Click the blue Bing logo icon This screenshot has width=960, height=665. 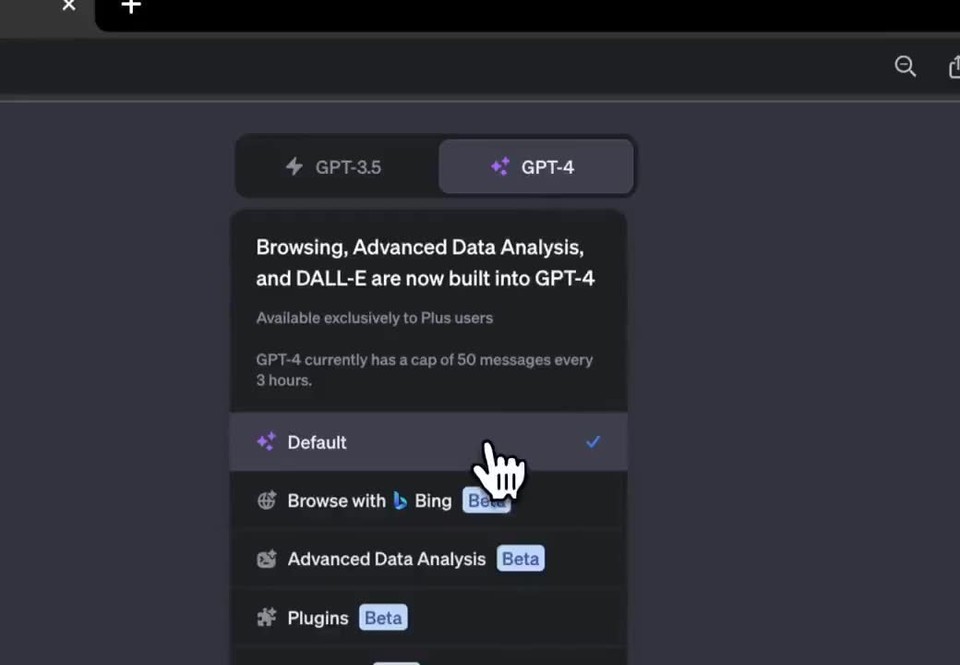(400, 500)
